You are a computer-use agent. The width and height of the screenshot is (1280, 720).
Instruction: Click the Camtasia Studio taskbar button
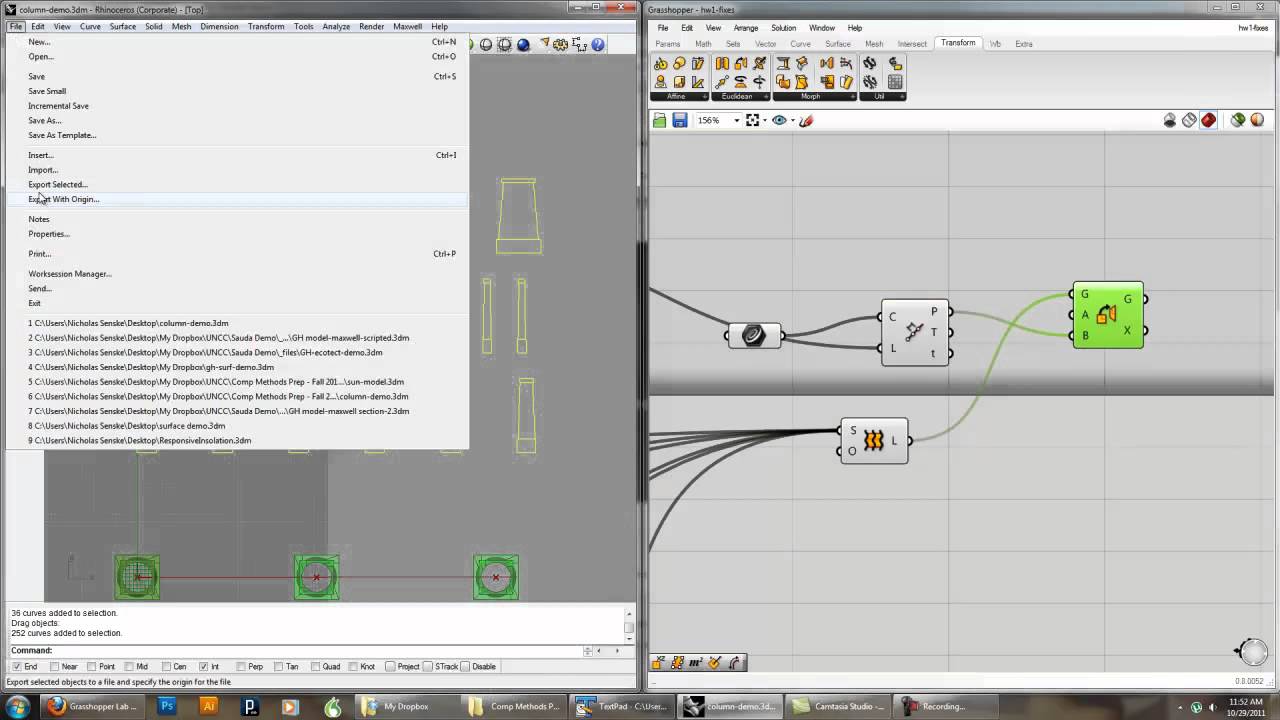tap(837, 706)
